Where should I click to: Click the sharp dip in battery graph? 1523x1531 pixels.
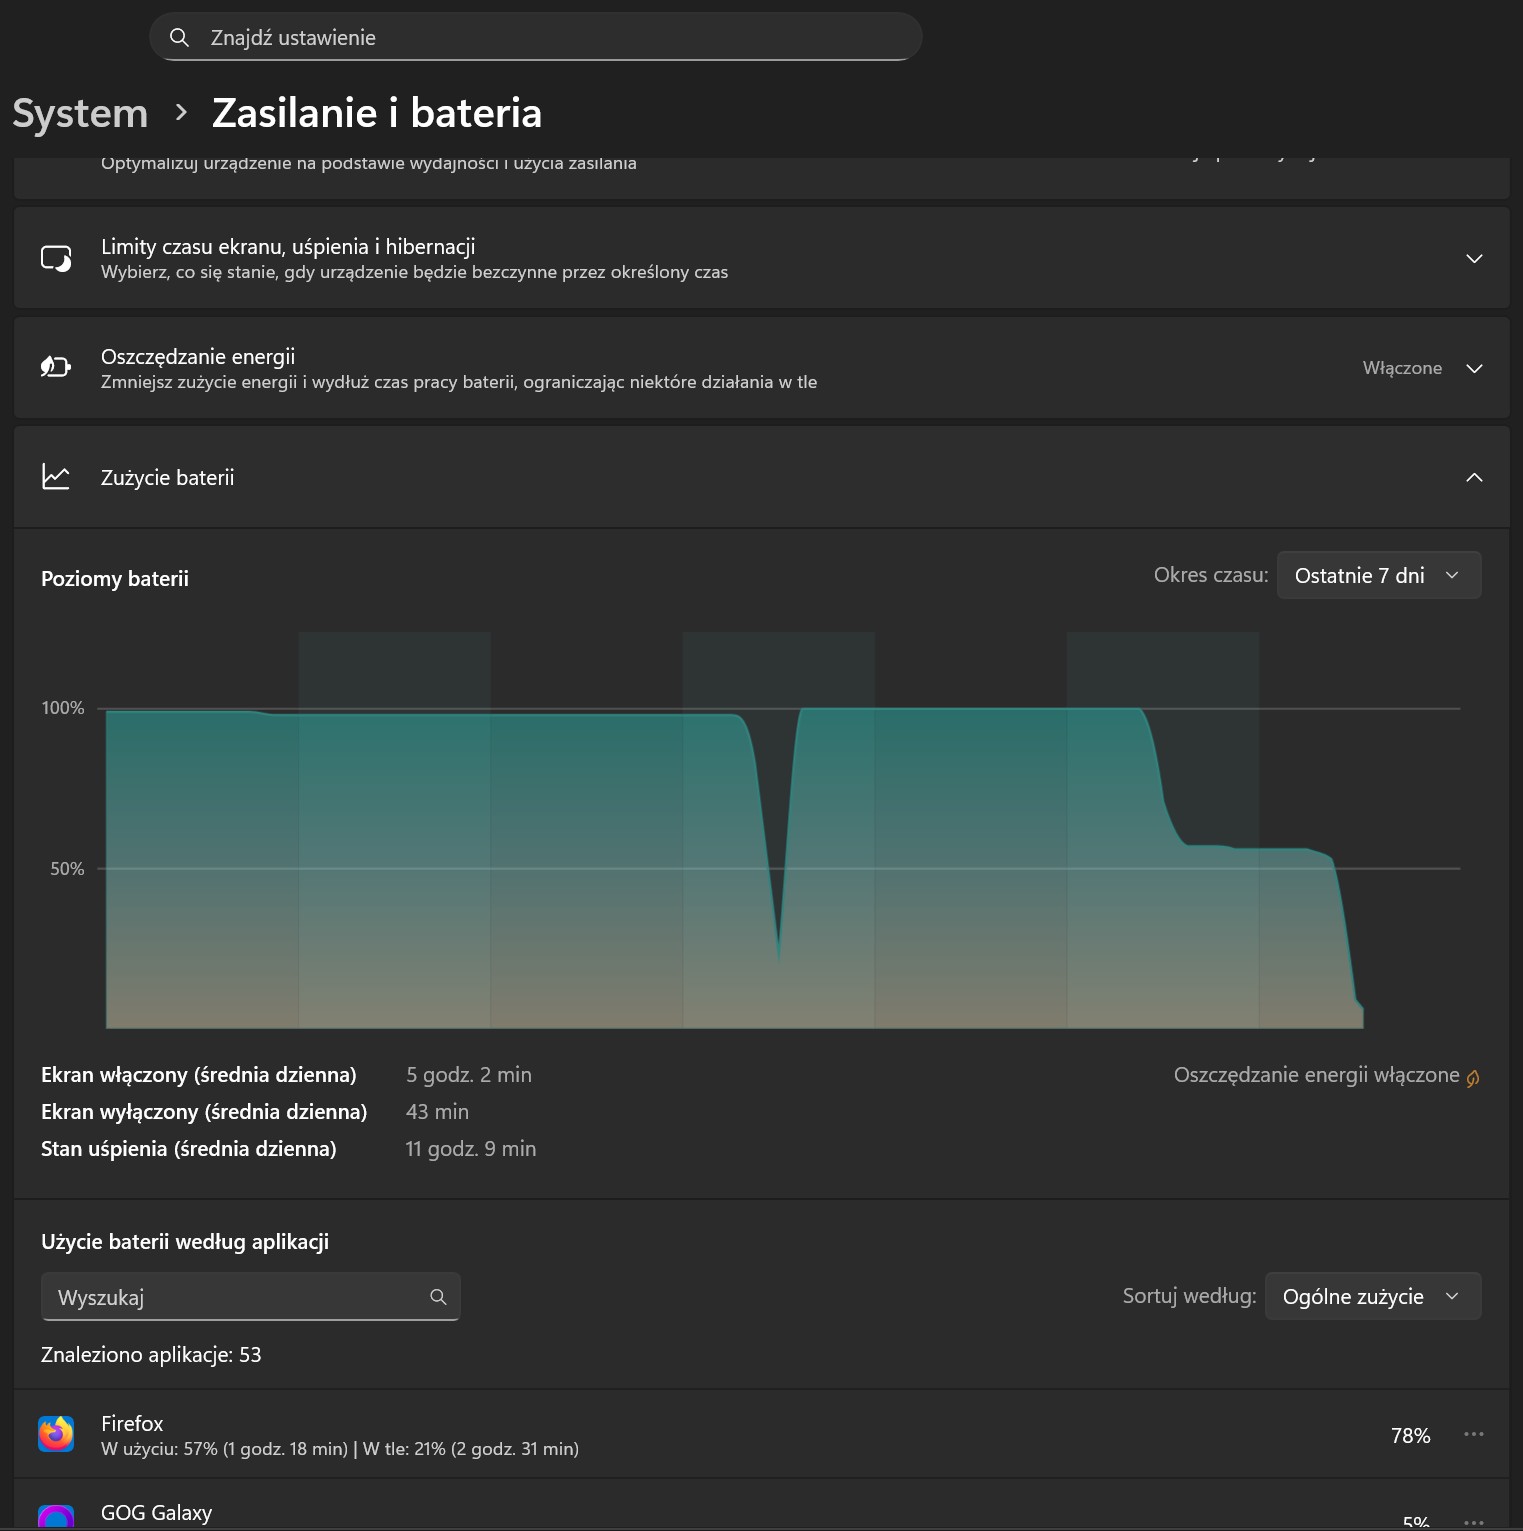point(779,950)
